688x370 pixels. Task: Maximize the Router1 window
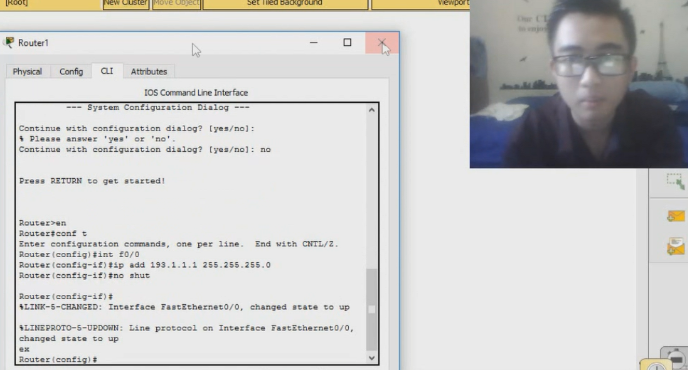[347, 43]
